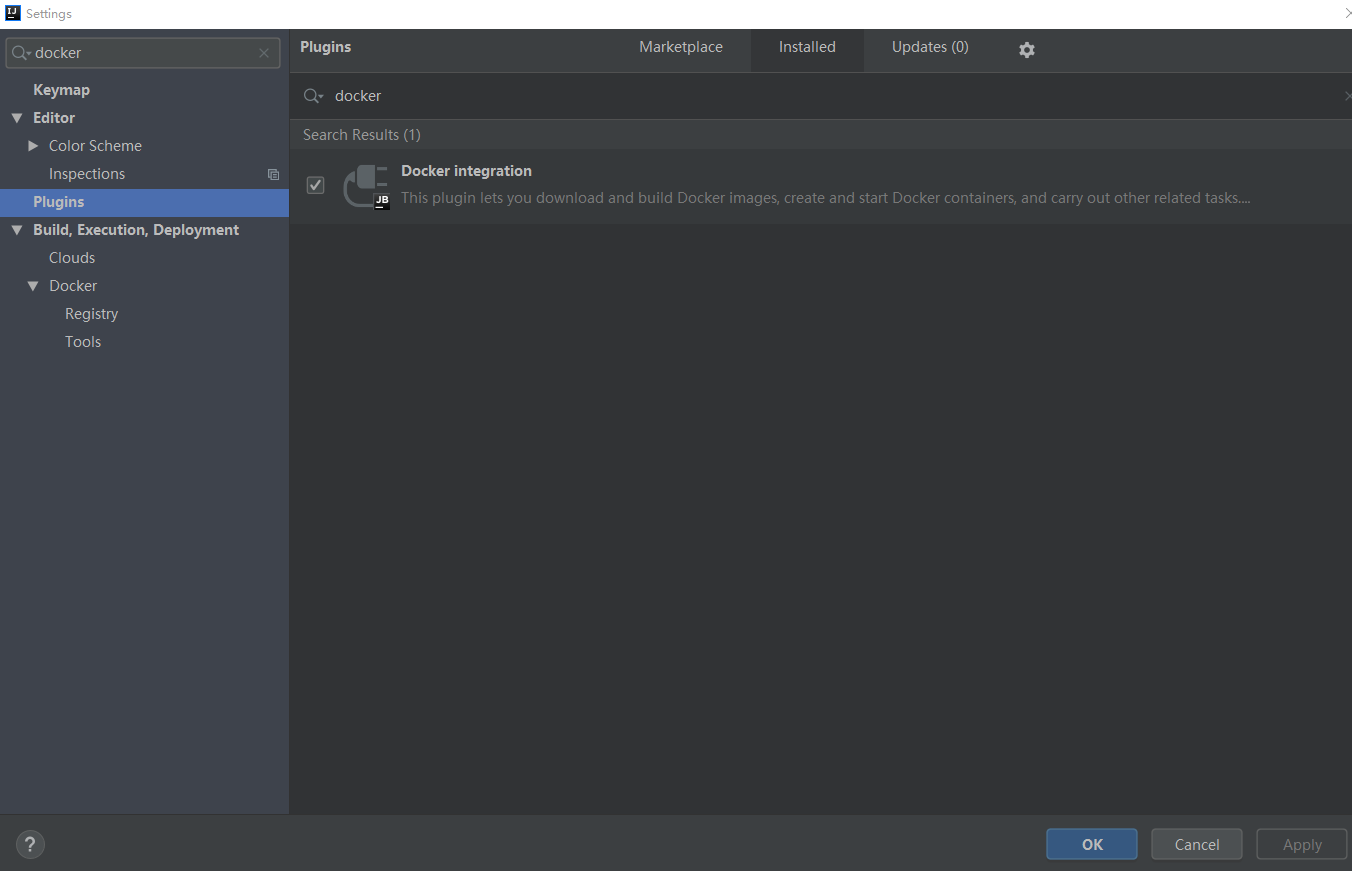1352x871 pixels.
Task: Click the IntelliJ logo in title bar
Action: tap(13, 14)
